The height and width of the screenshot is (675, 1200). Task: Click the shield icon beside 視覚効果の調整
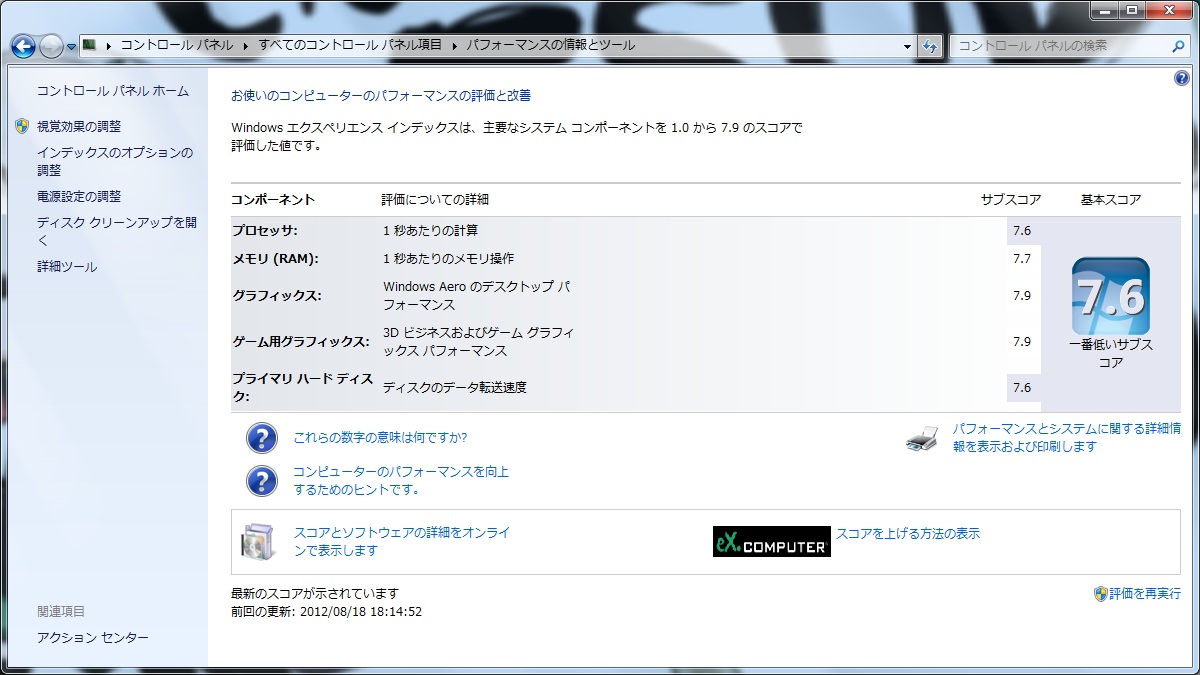pos(23,127)
